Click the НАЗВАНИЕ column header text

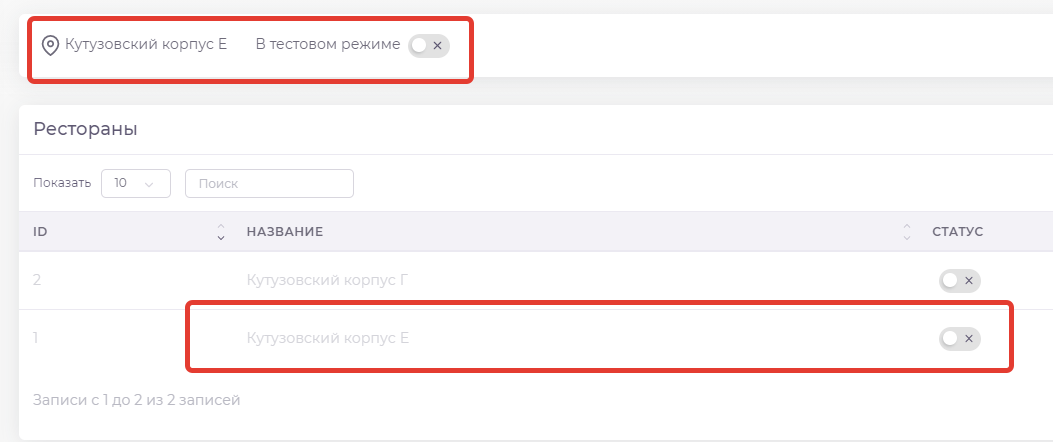[x=285, y=232]
